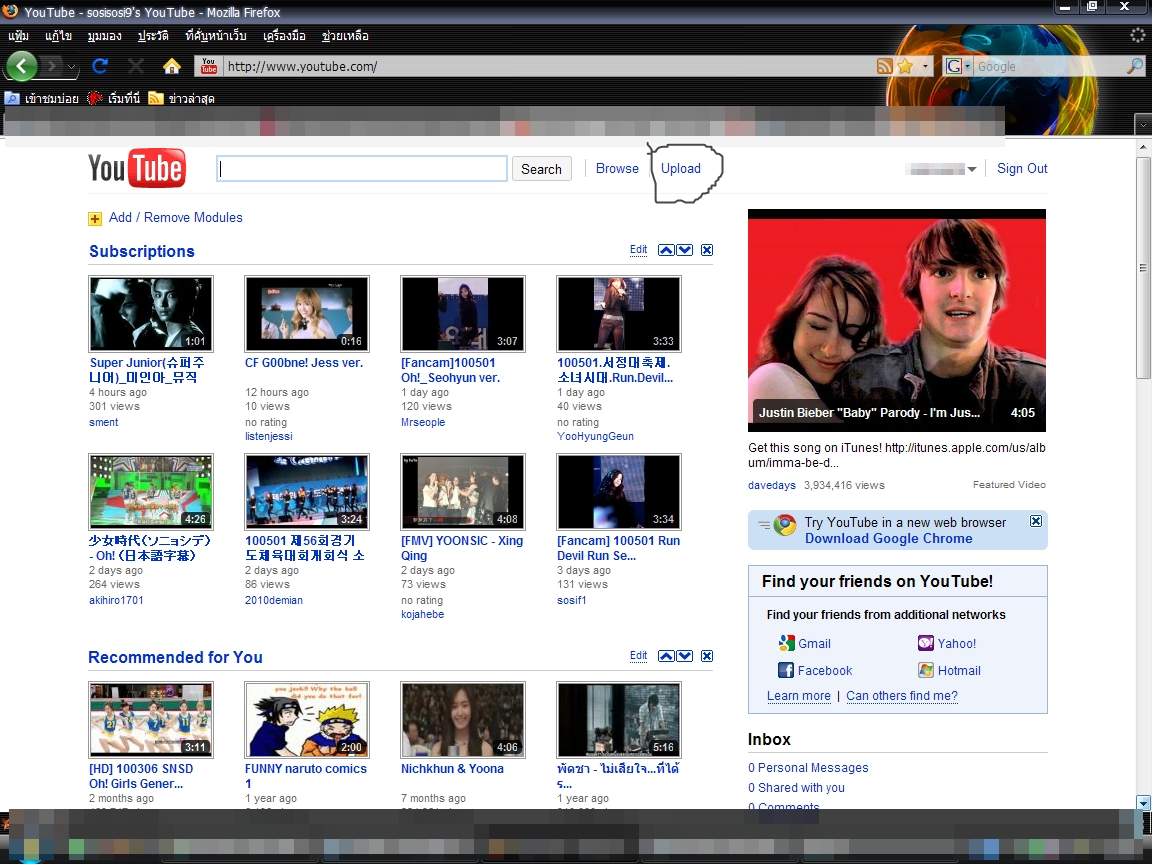Open 0 Personal Messages in Inbox

click(x=808, y=768)
